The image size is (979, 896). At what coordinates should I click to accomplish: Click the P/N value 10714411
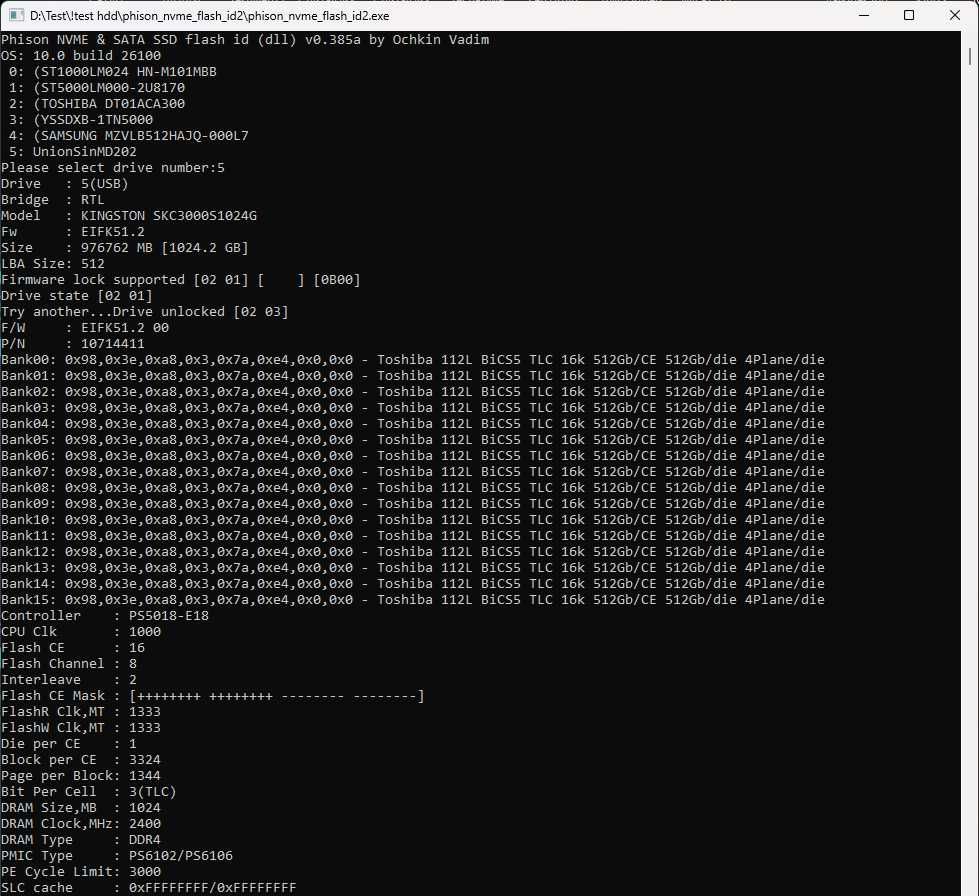click(113, 343)
